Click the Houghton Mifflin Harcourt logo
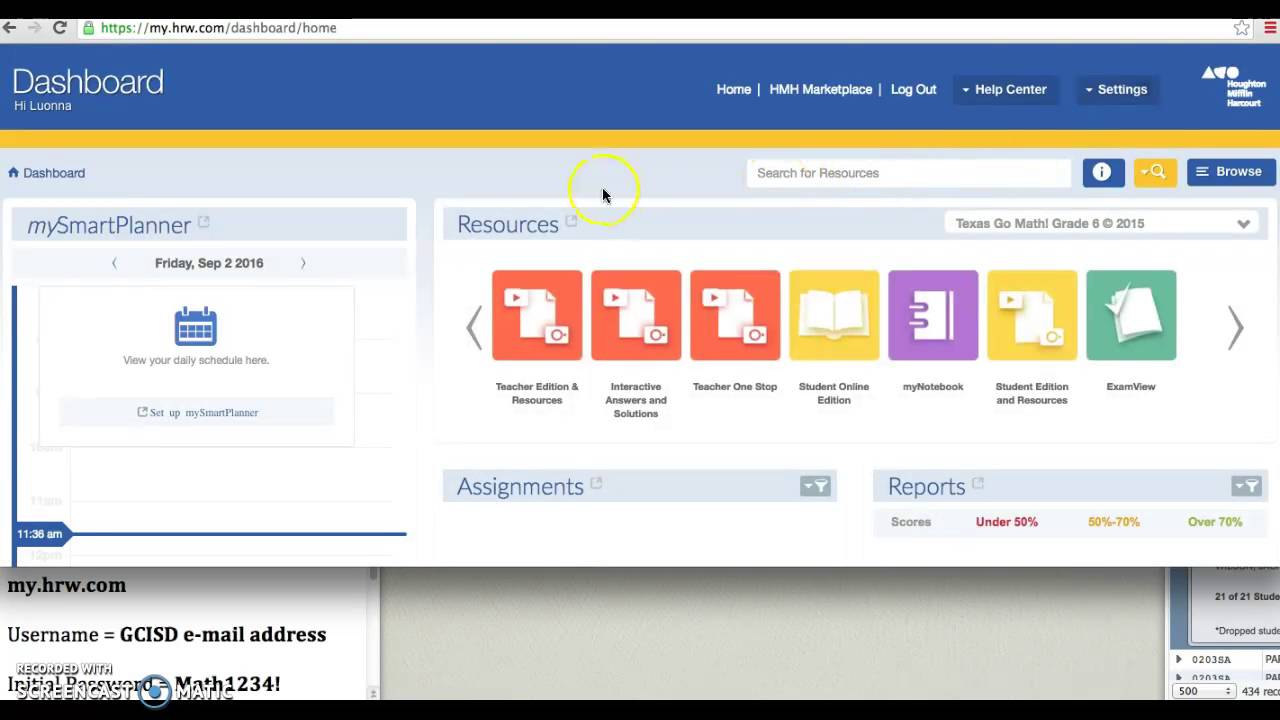Viewport: 1280px width, 720px height. tap(1235, 87)
